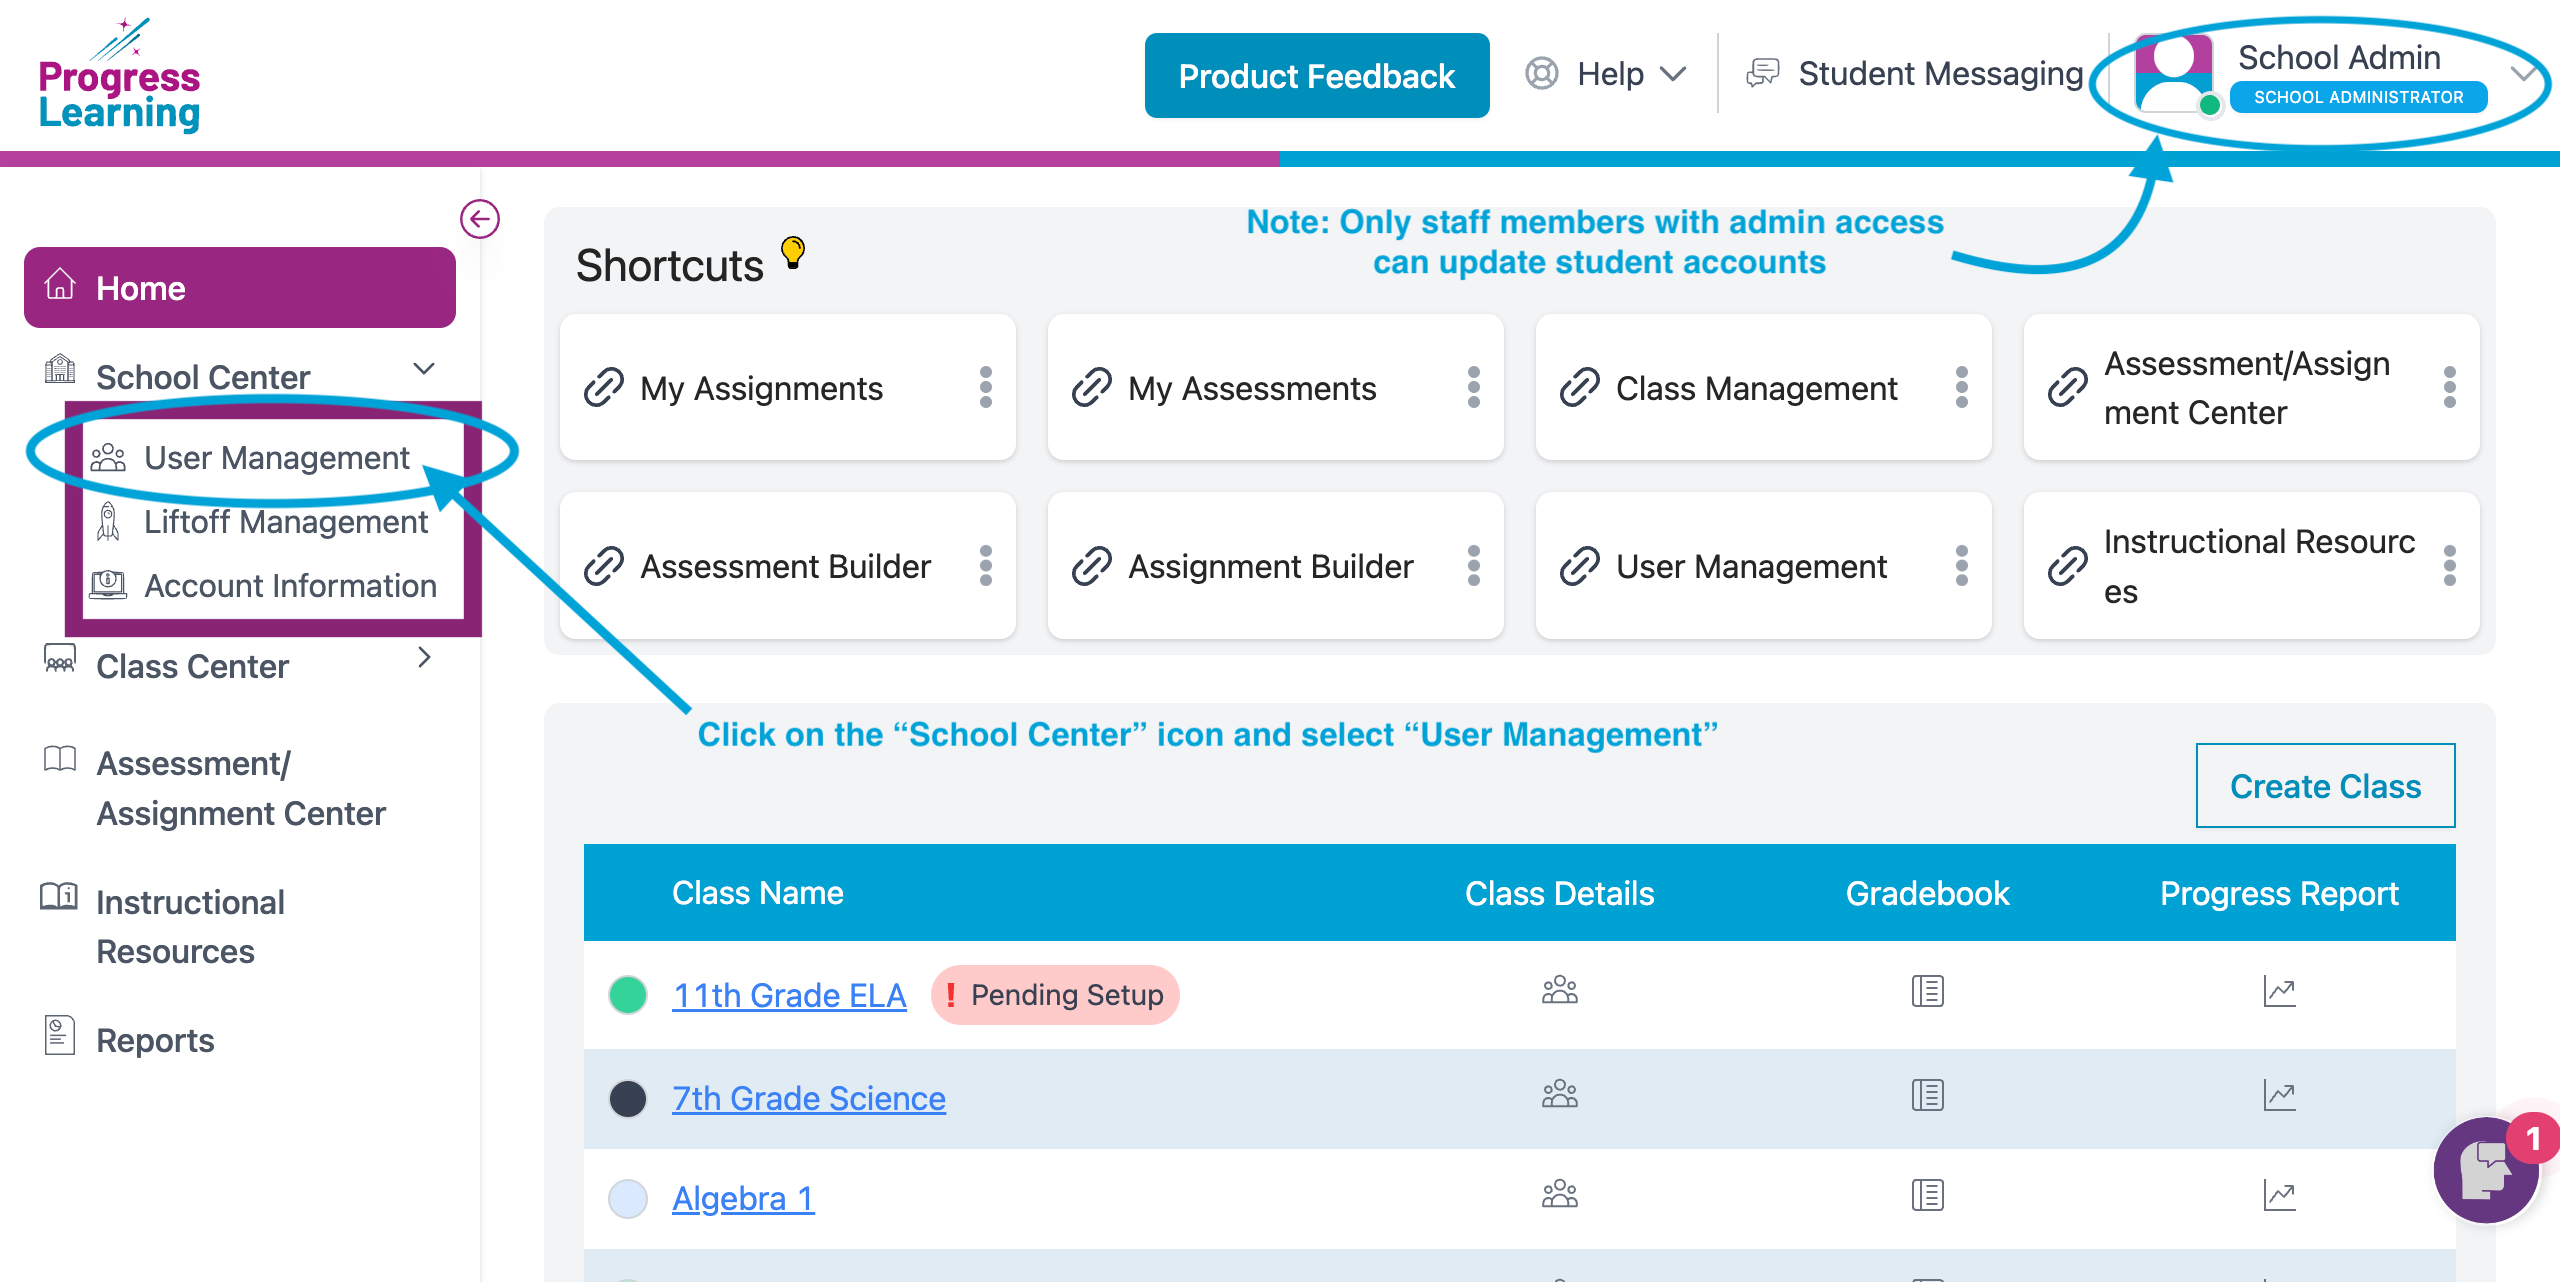Open gradebook for 11th Grade ELA

coord(1928,991)
